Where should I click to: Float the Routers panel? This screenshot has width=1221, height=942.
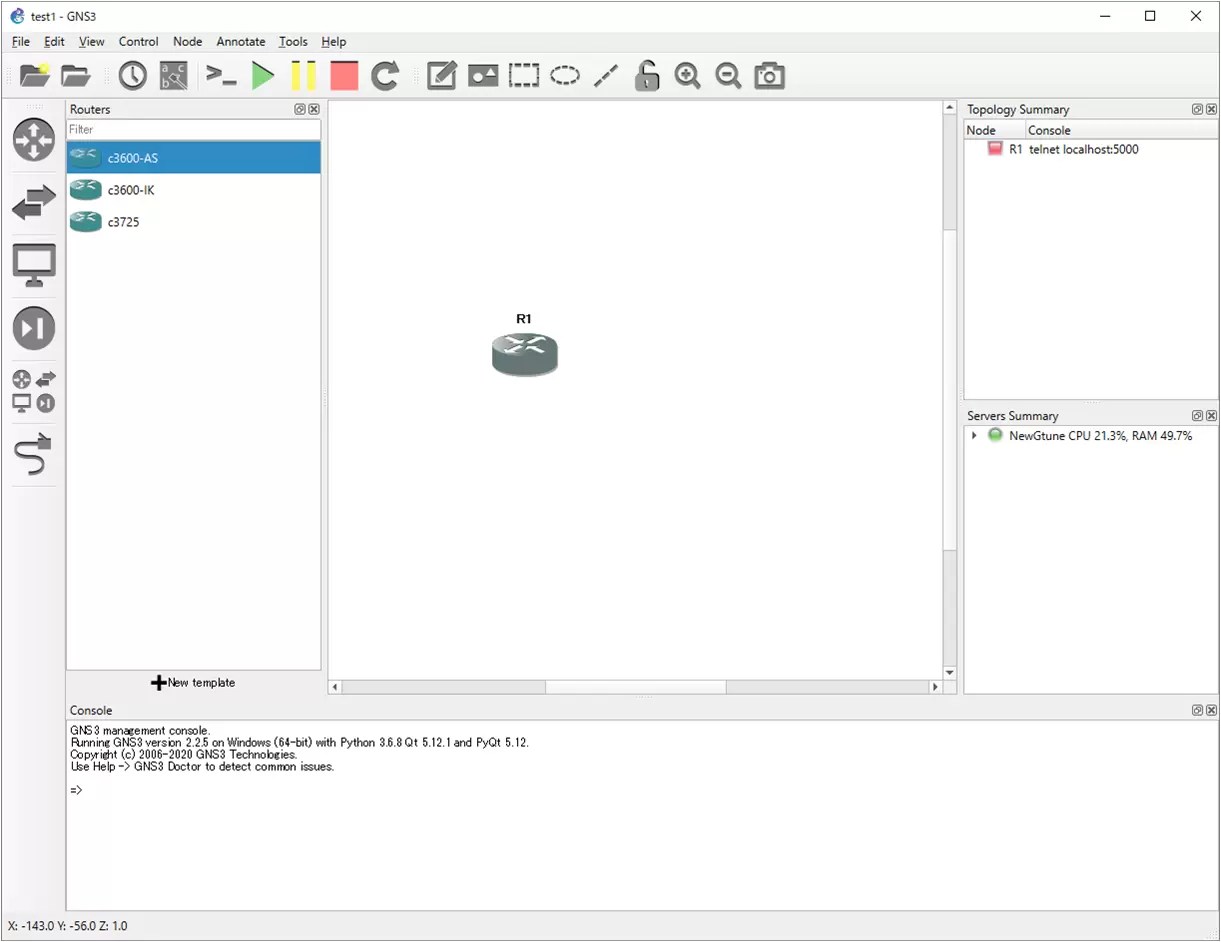coord(300,109)
